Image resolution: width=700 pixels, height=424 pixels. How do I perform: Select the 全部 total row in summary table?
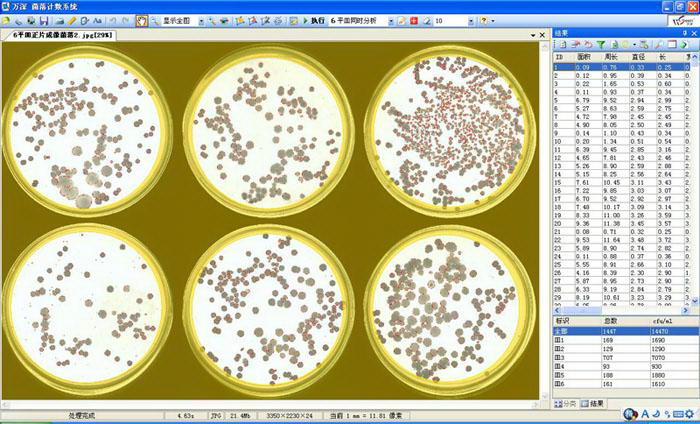tap(565, 328)
